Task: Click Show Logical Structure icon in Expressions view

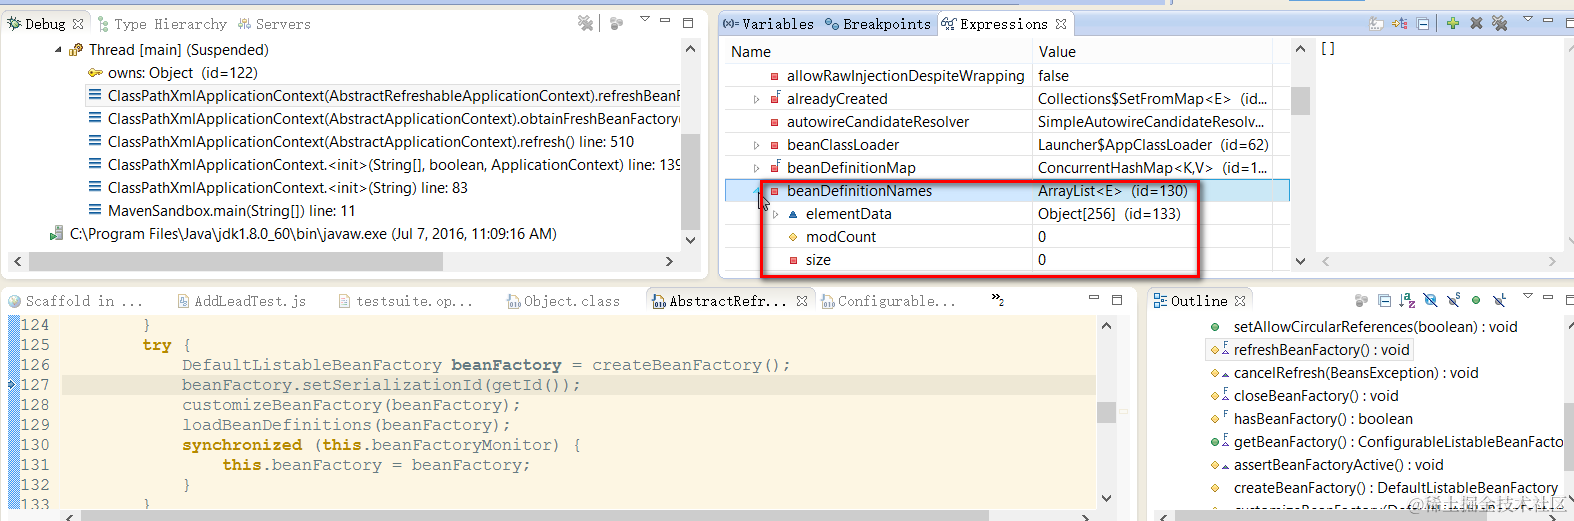Action: 1399,23
